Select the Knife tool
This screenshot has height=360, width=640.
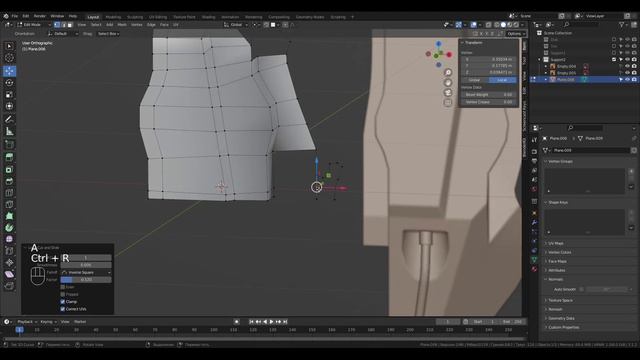9,205
